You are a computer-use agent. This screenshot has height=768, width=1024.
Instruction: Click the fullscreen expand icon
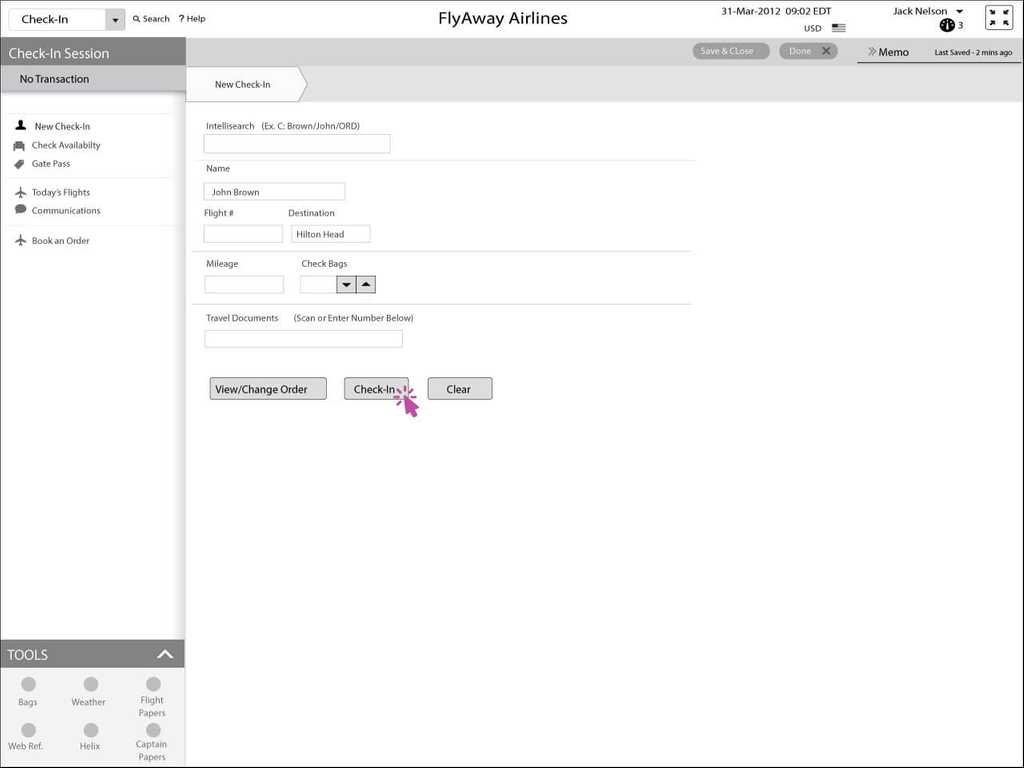point(999,18)
